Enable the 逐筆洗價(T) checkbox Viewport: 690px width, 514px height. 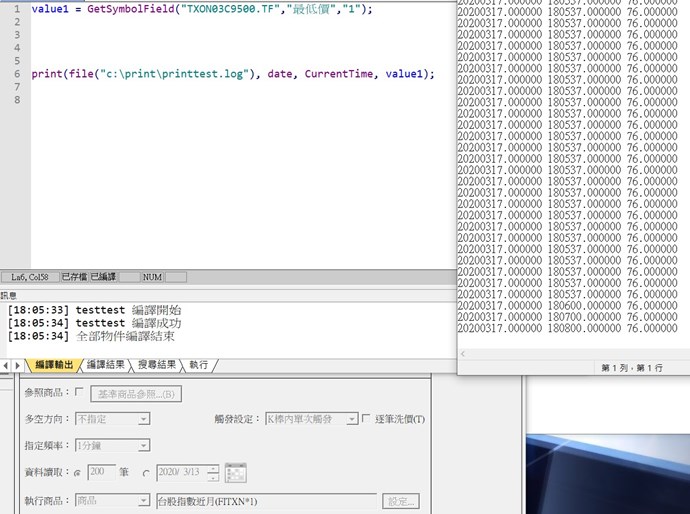(366, 419)
